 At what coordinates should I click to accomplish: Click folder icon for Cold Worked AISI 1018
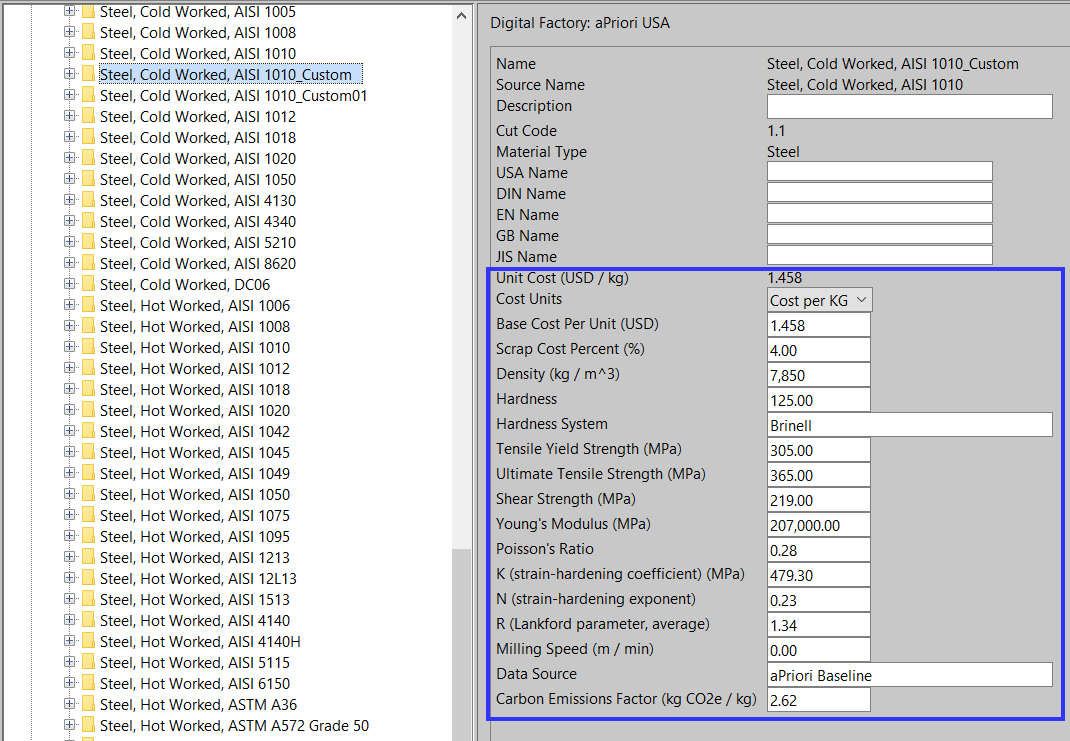click(88, 137)
